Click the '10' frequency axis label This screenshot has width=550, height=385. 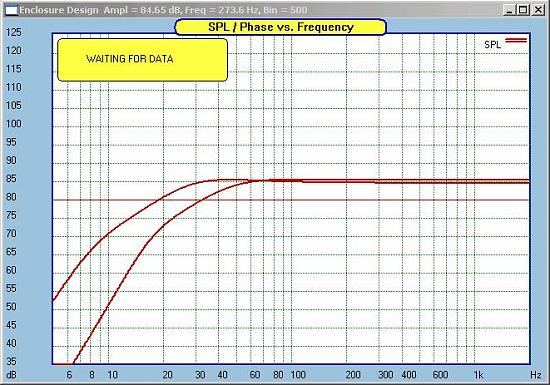(x=112, y=375)
